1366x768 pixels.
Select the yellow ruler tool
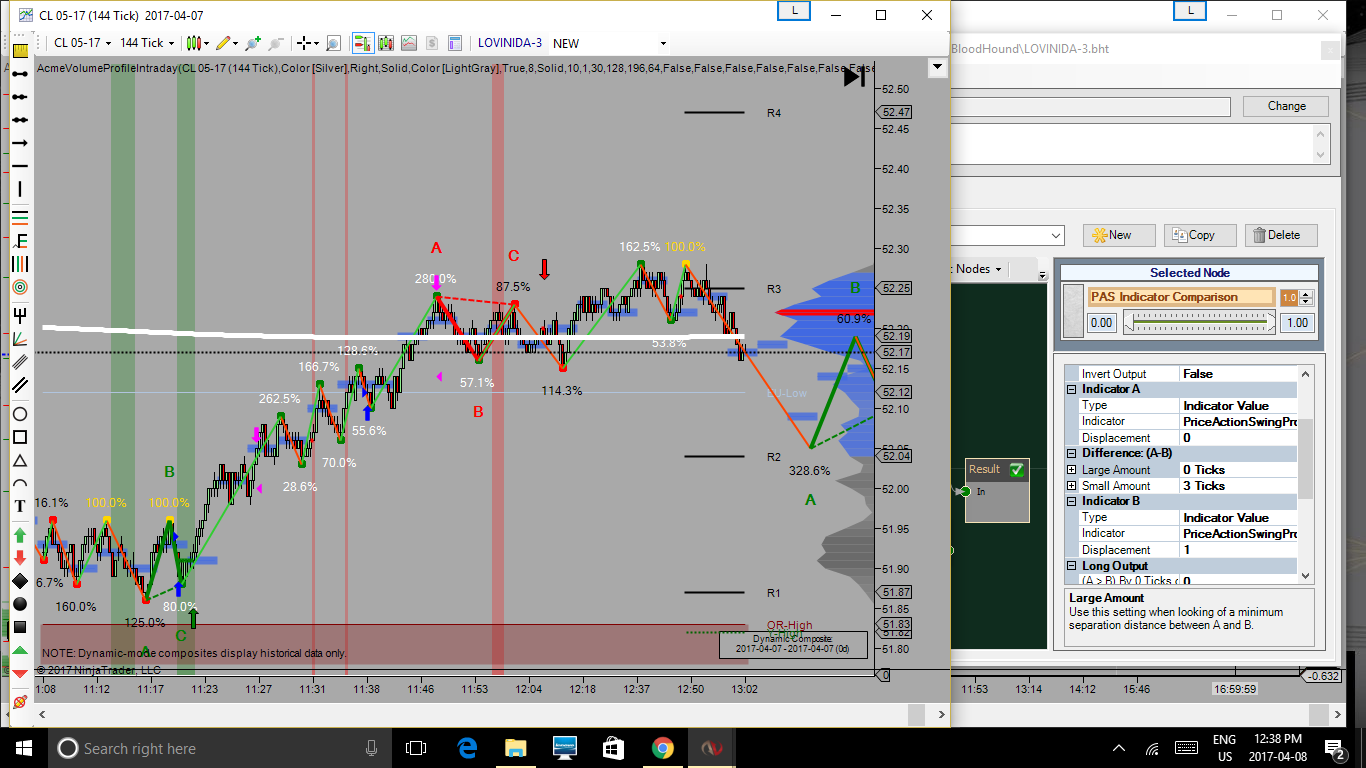click(20, 49)
